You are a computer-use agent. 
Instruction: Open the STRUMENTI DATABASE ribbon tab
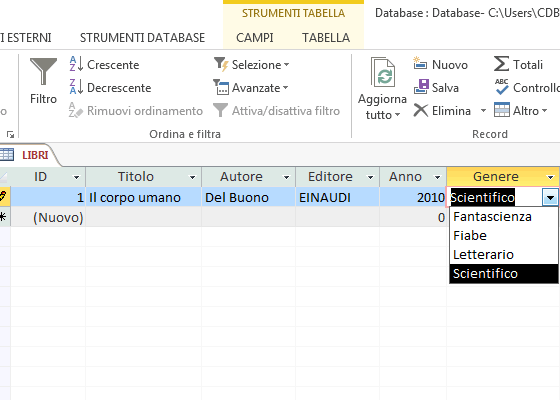[142, 38]
